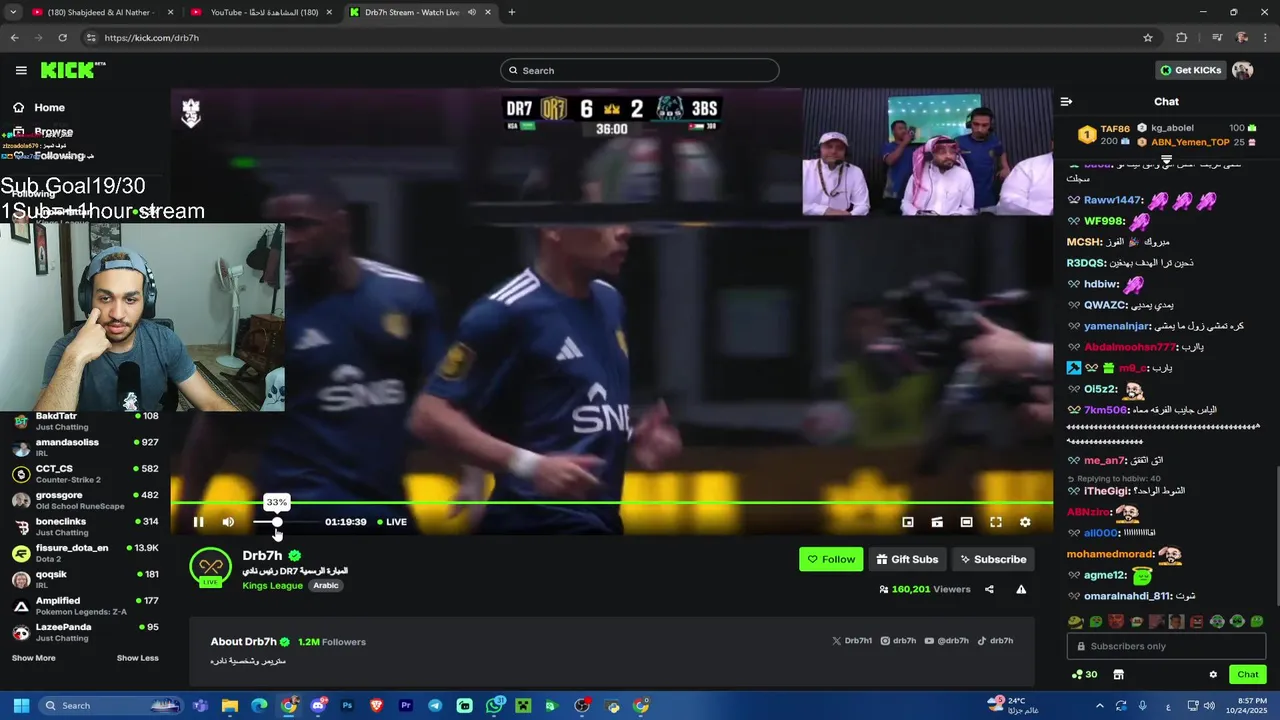This screenshot has width=1280, height=720.
Task: Click the Kick search field
Action: 640,70
